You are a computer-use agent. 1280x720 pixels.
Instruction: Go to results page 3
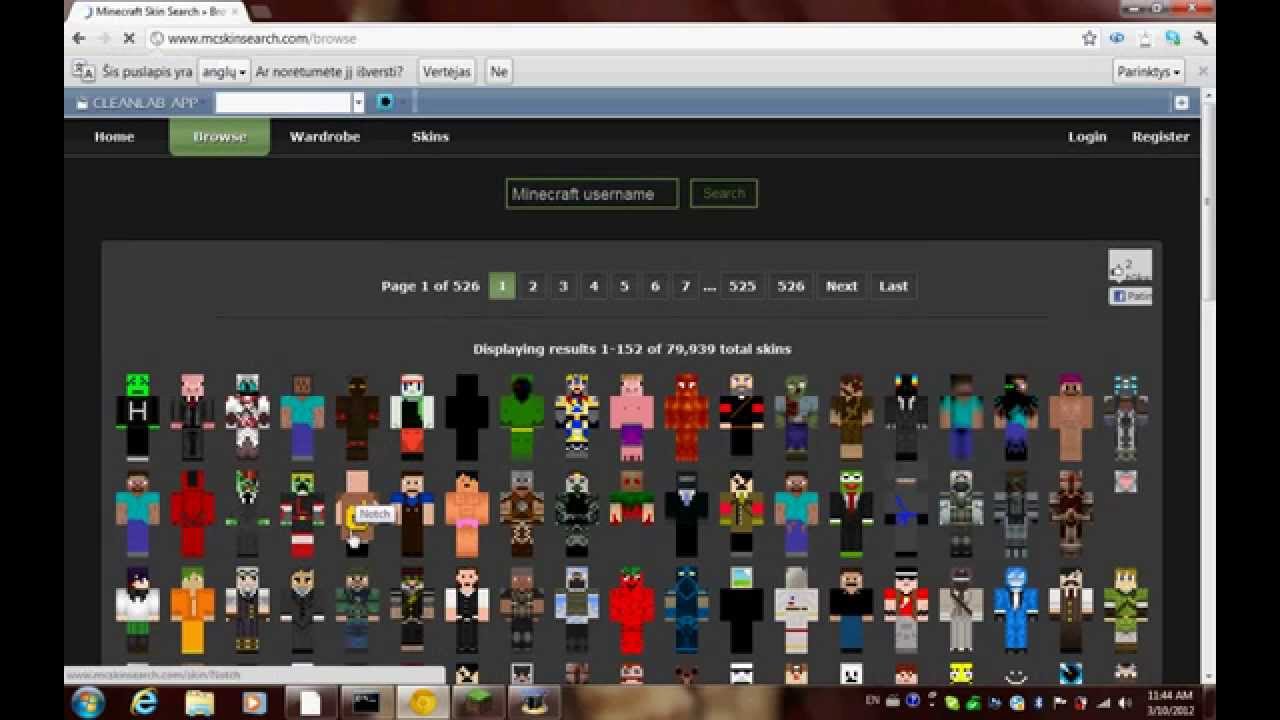pos(563,286)
